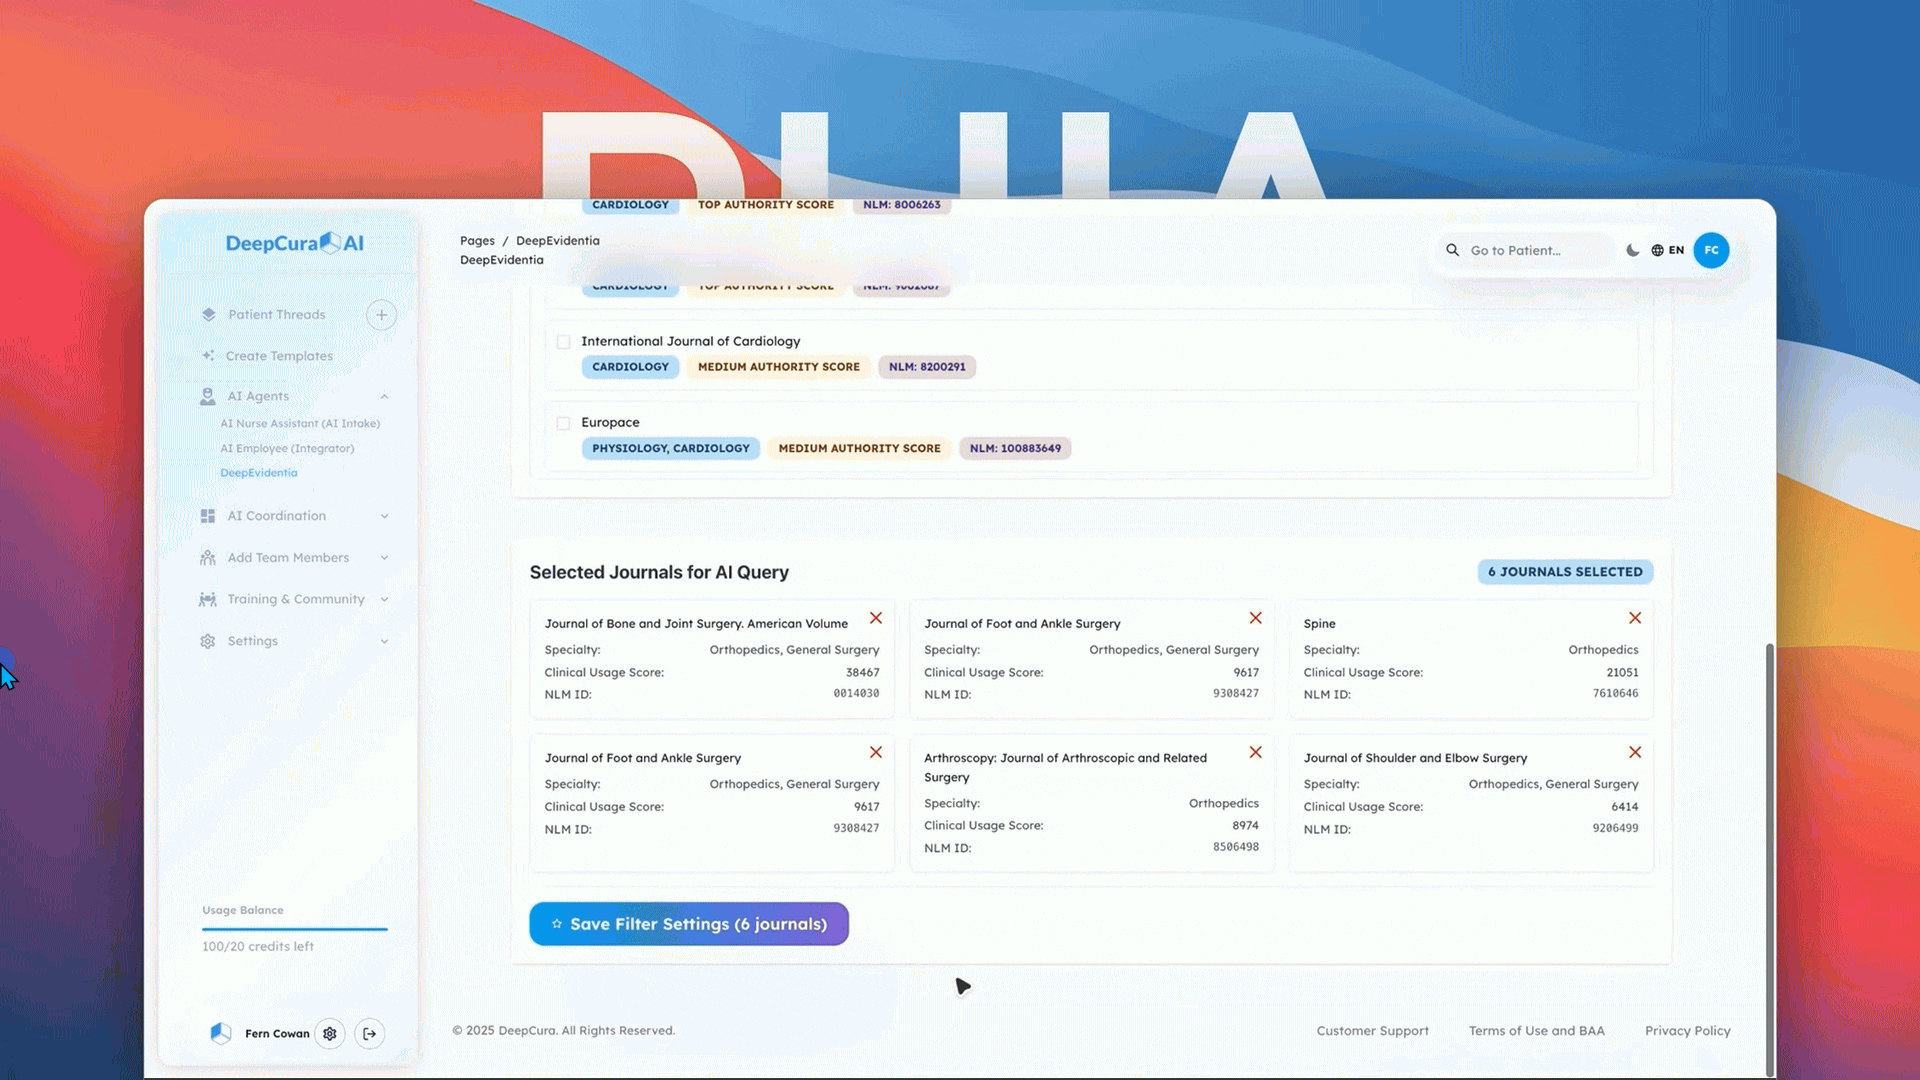
Task: Click the Pages breadcrumb link
Action: 477,241
